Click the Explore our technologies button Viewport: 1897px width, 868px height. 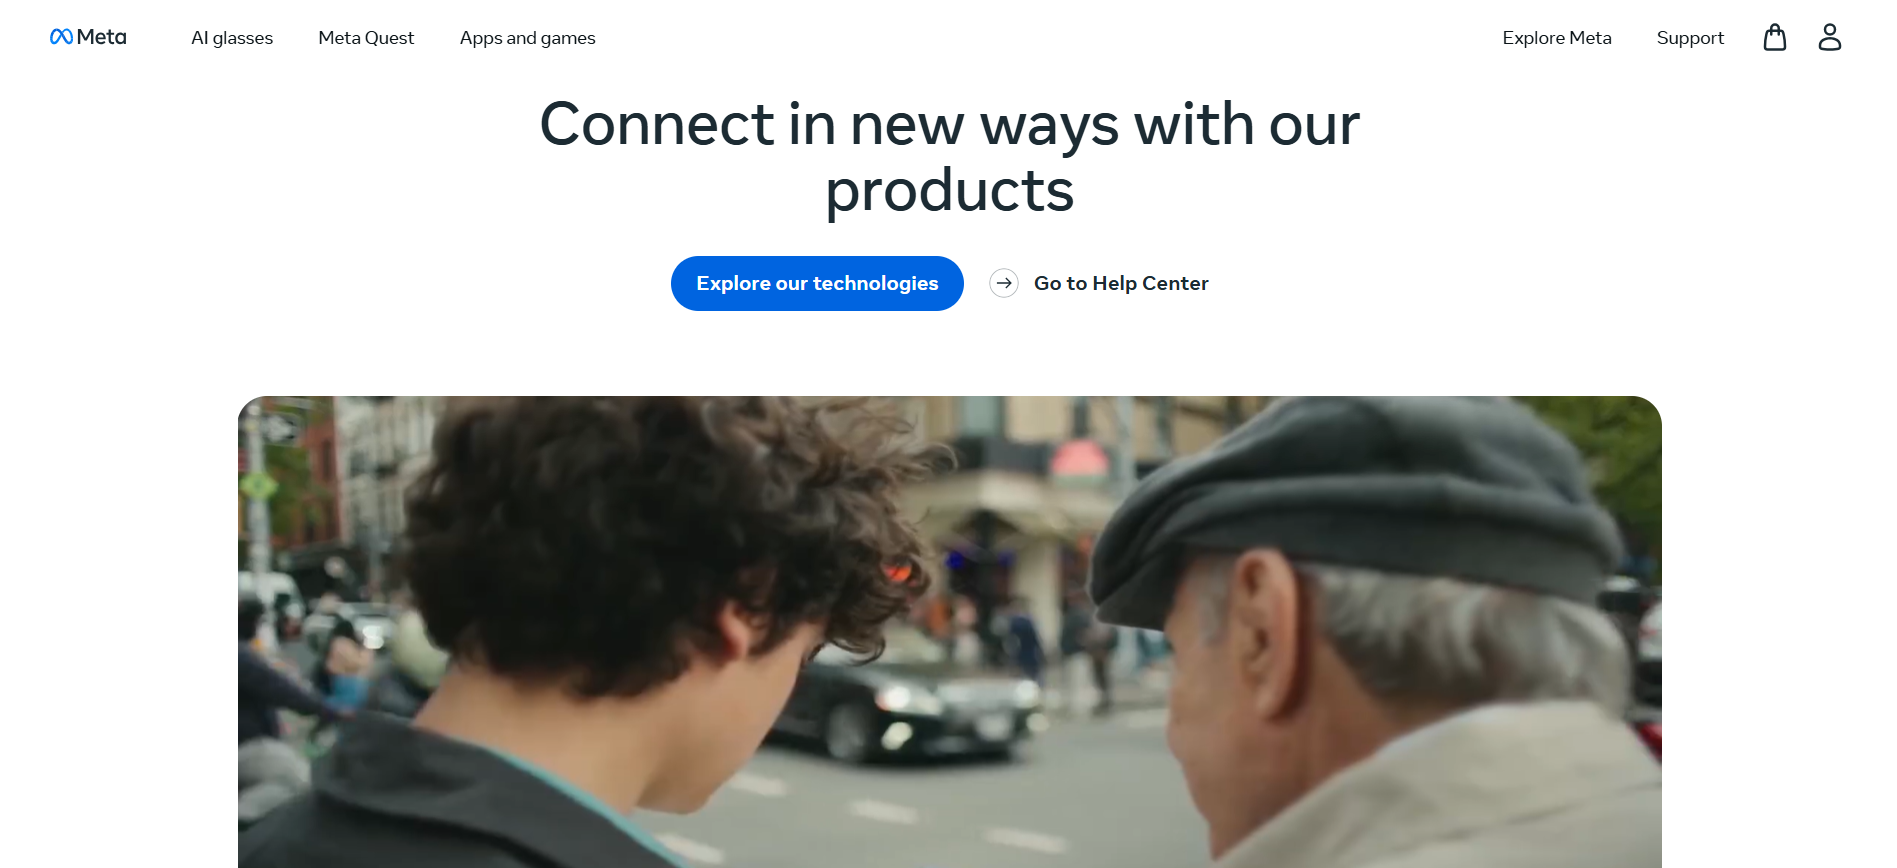[x=817, y=283]
